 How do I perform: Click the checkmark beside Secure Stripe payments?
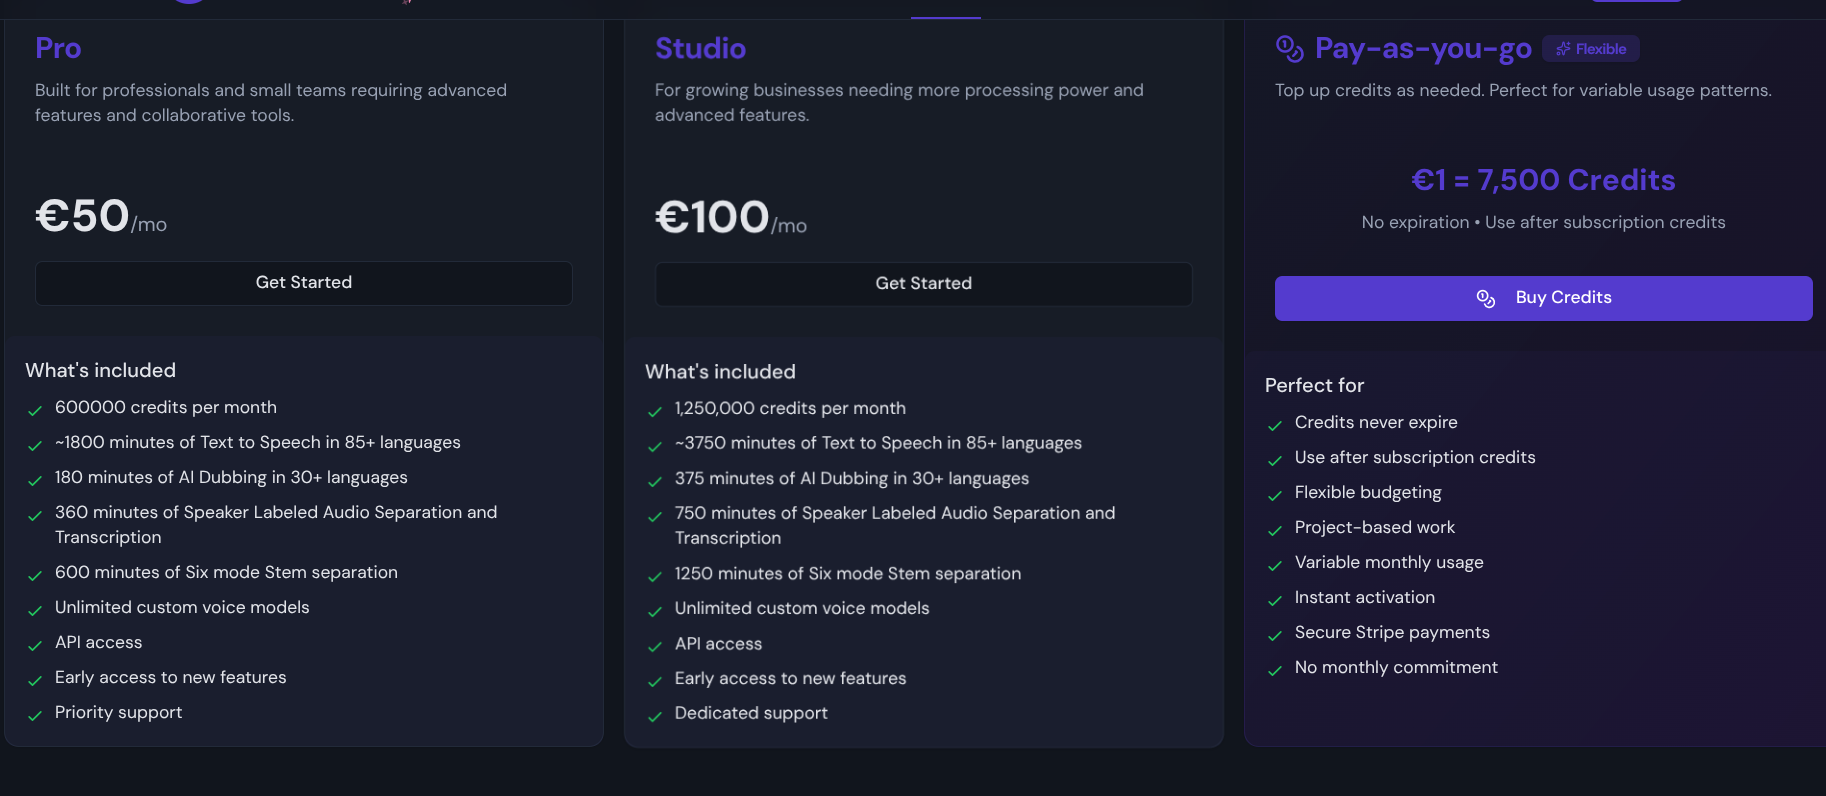point(1275,635)
